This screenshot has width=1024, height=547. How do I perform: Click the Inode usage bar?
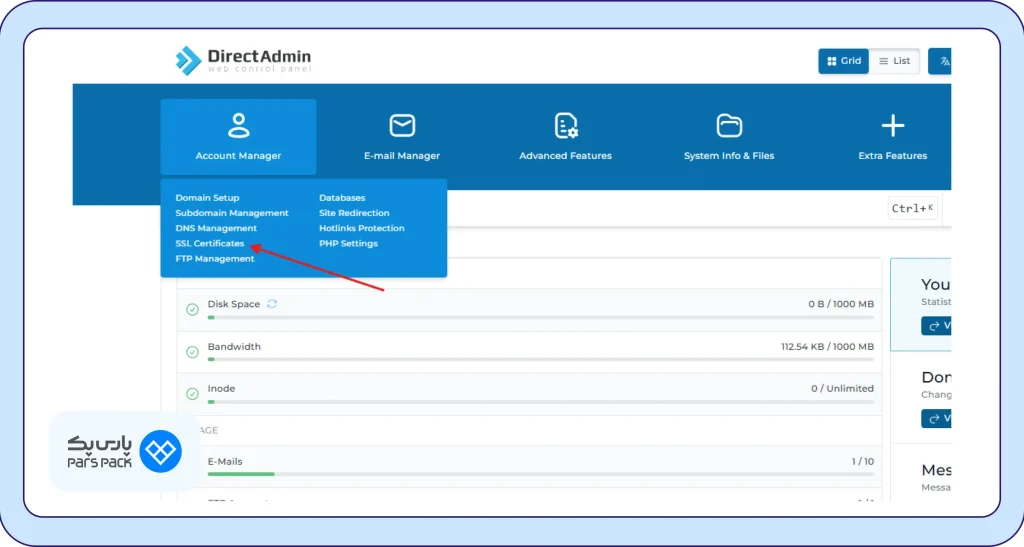(x=541, y=401)
